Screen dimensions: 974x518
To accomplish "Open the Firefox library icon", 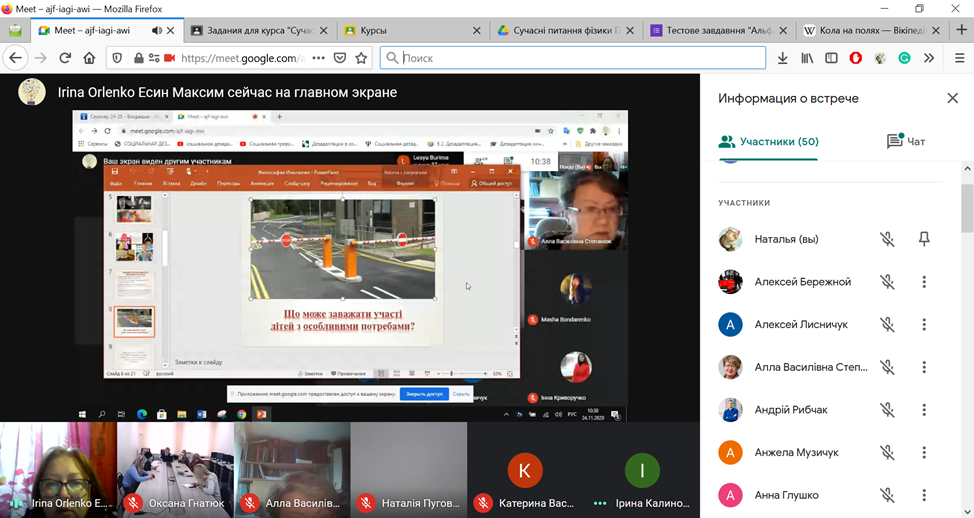I will tap(807, 58).
